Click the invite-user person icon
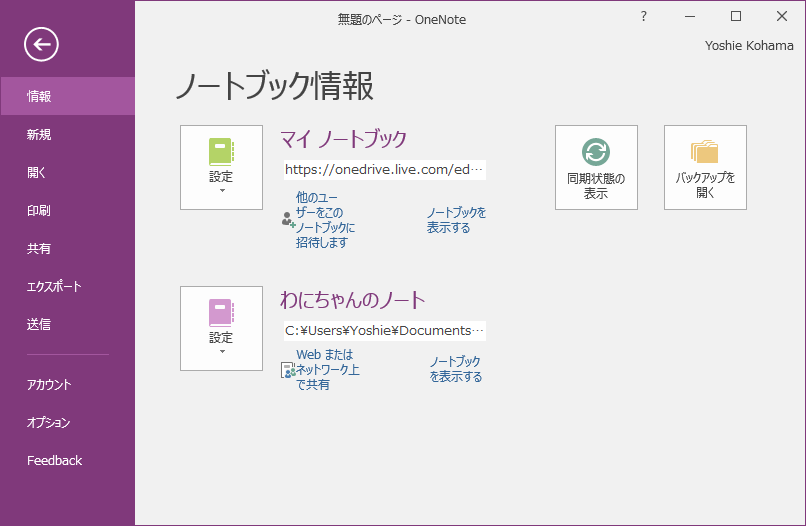Image resolution: width=806 pixels, height=526 pixels. pos(288,220)
